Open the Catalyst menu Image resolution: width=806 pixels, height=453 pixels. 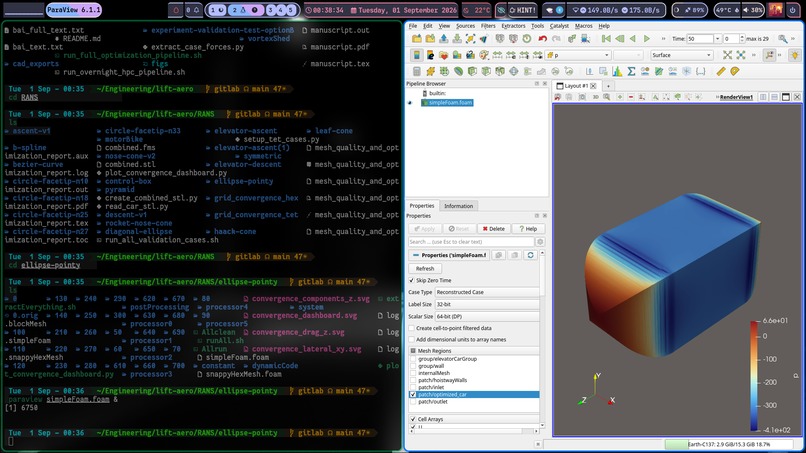tap(559, 26)
